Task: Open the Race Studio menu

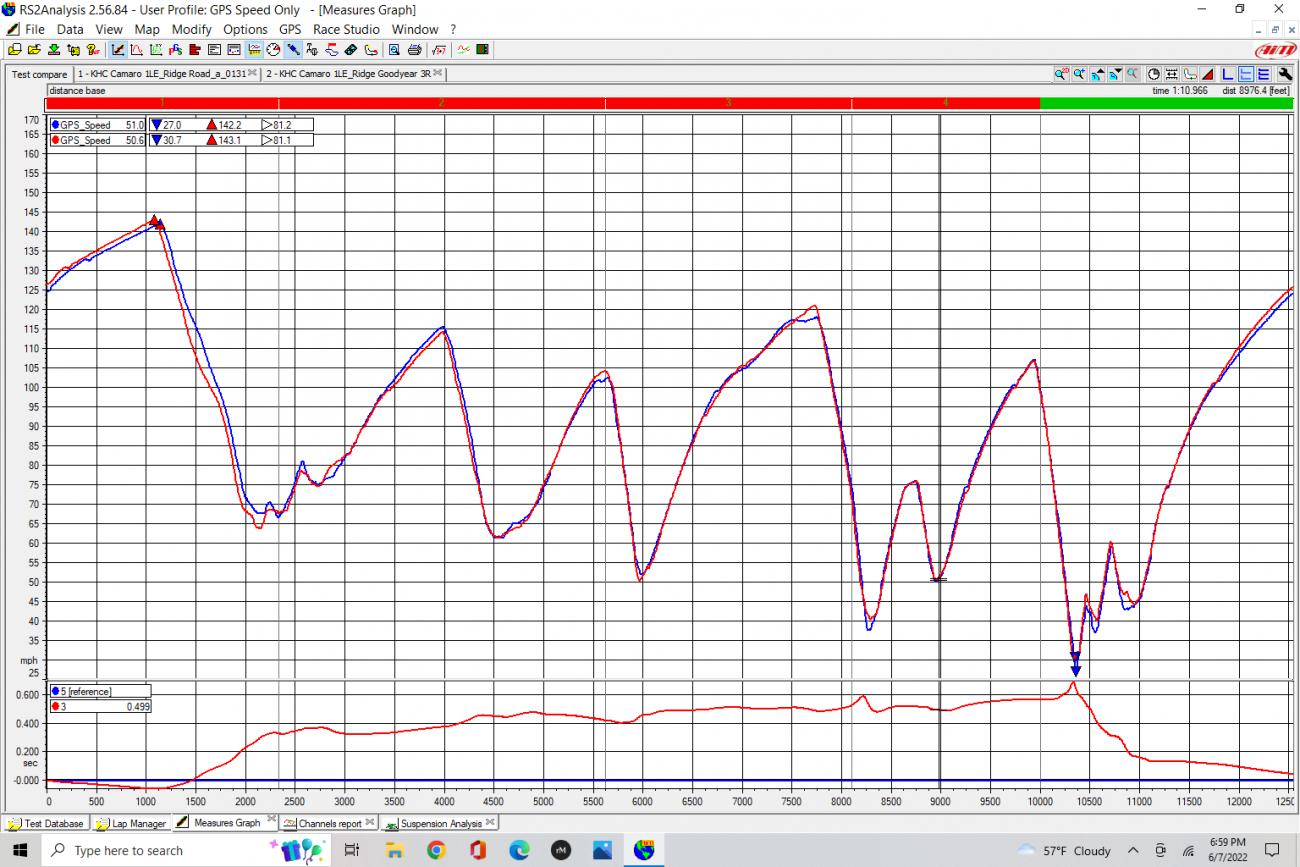Action: click(x=346, y=29)
